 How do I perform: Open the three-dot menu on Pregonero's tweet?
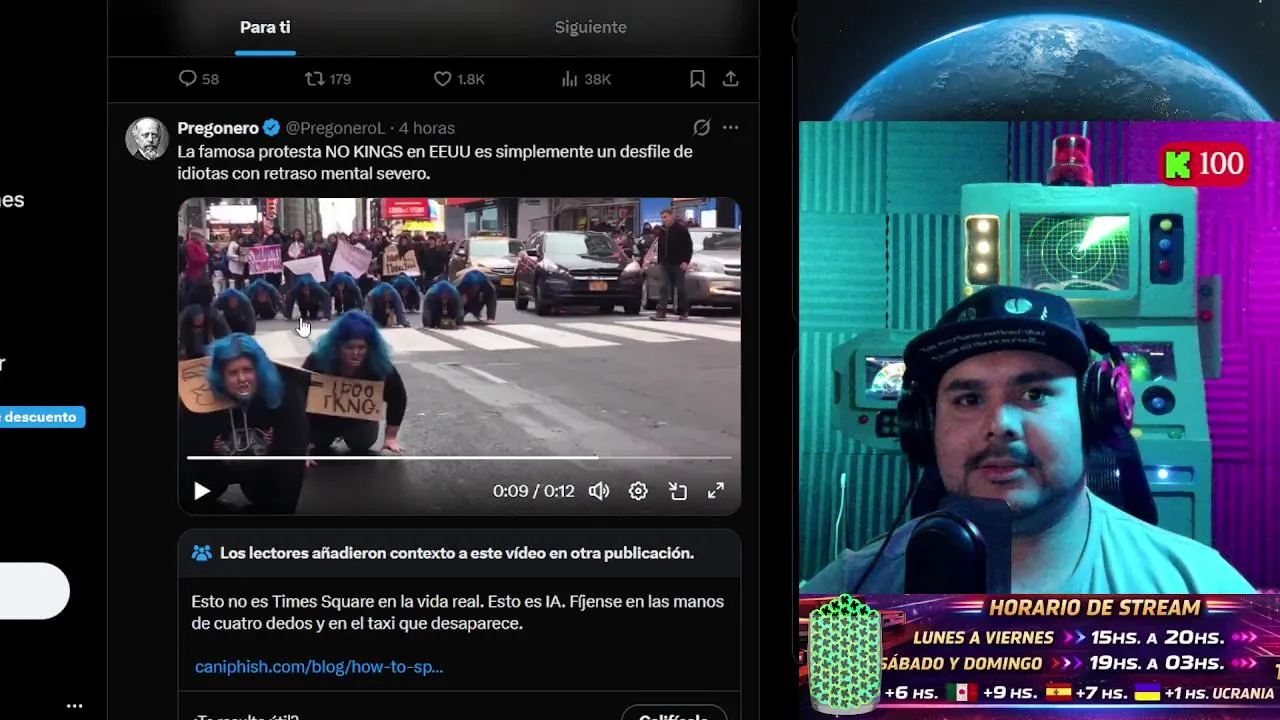point(731,128)
